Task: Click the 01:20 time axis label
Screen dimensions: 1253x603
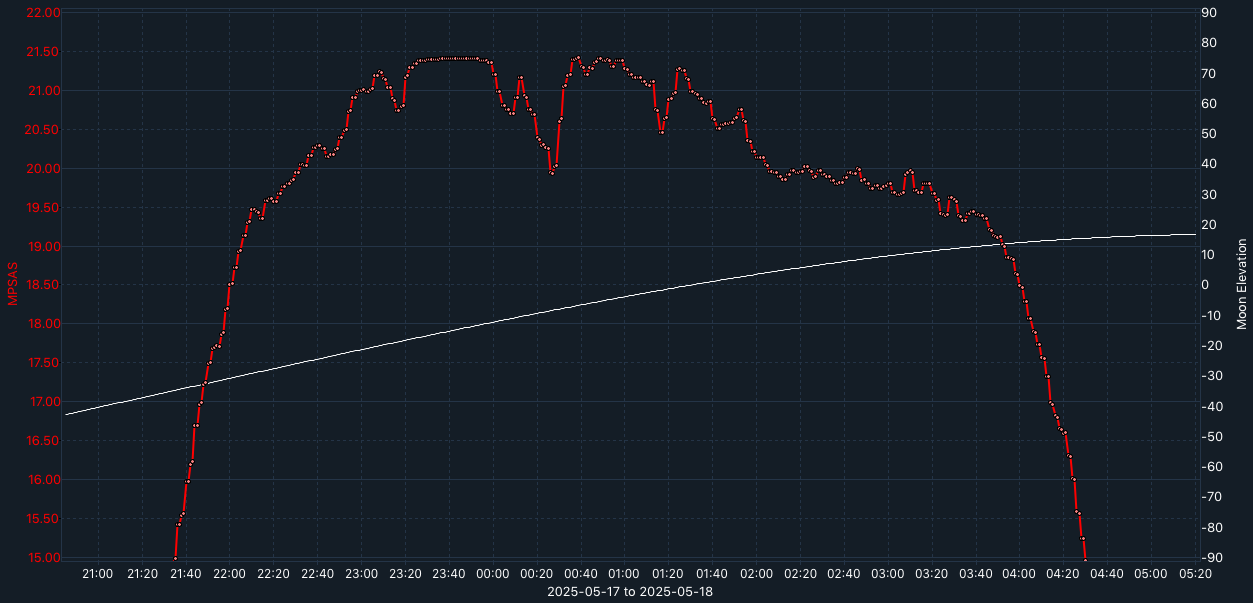Action: click(669, 574)
